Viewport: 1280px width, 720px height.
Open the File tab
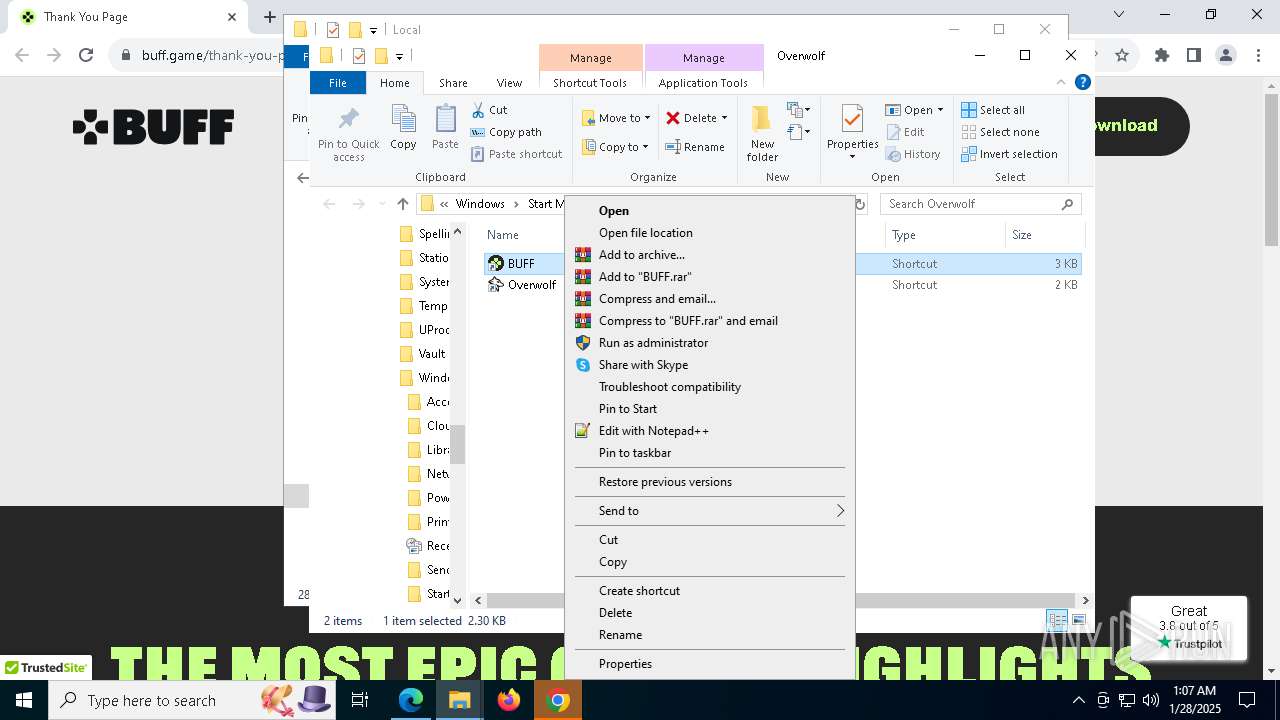pos(338,83)
